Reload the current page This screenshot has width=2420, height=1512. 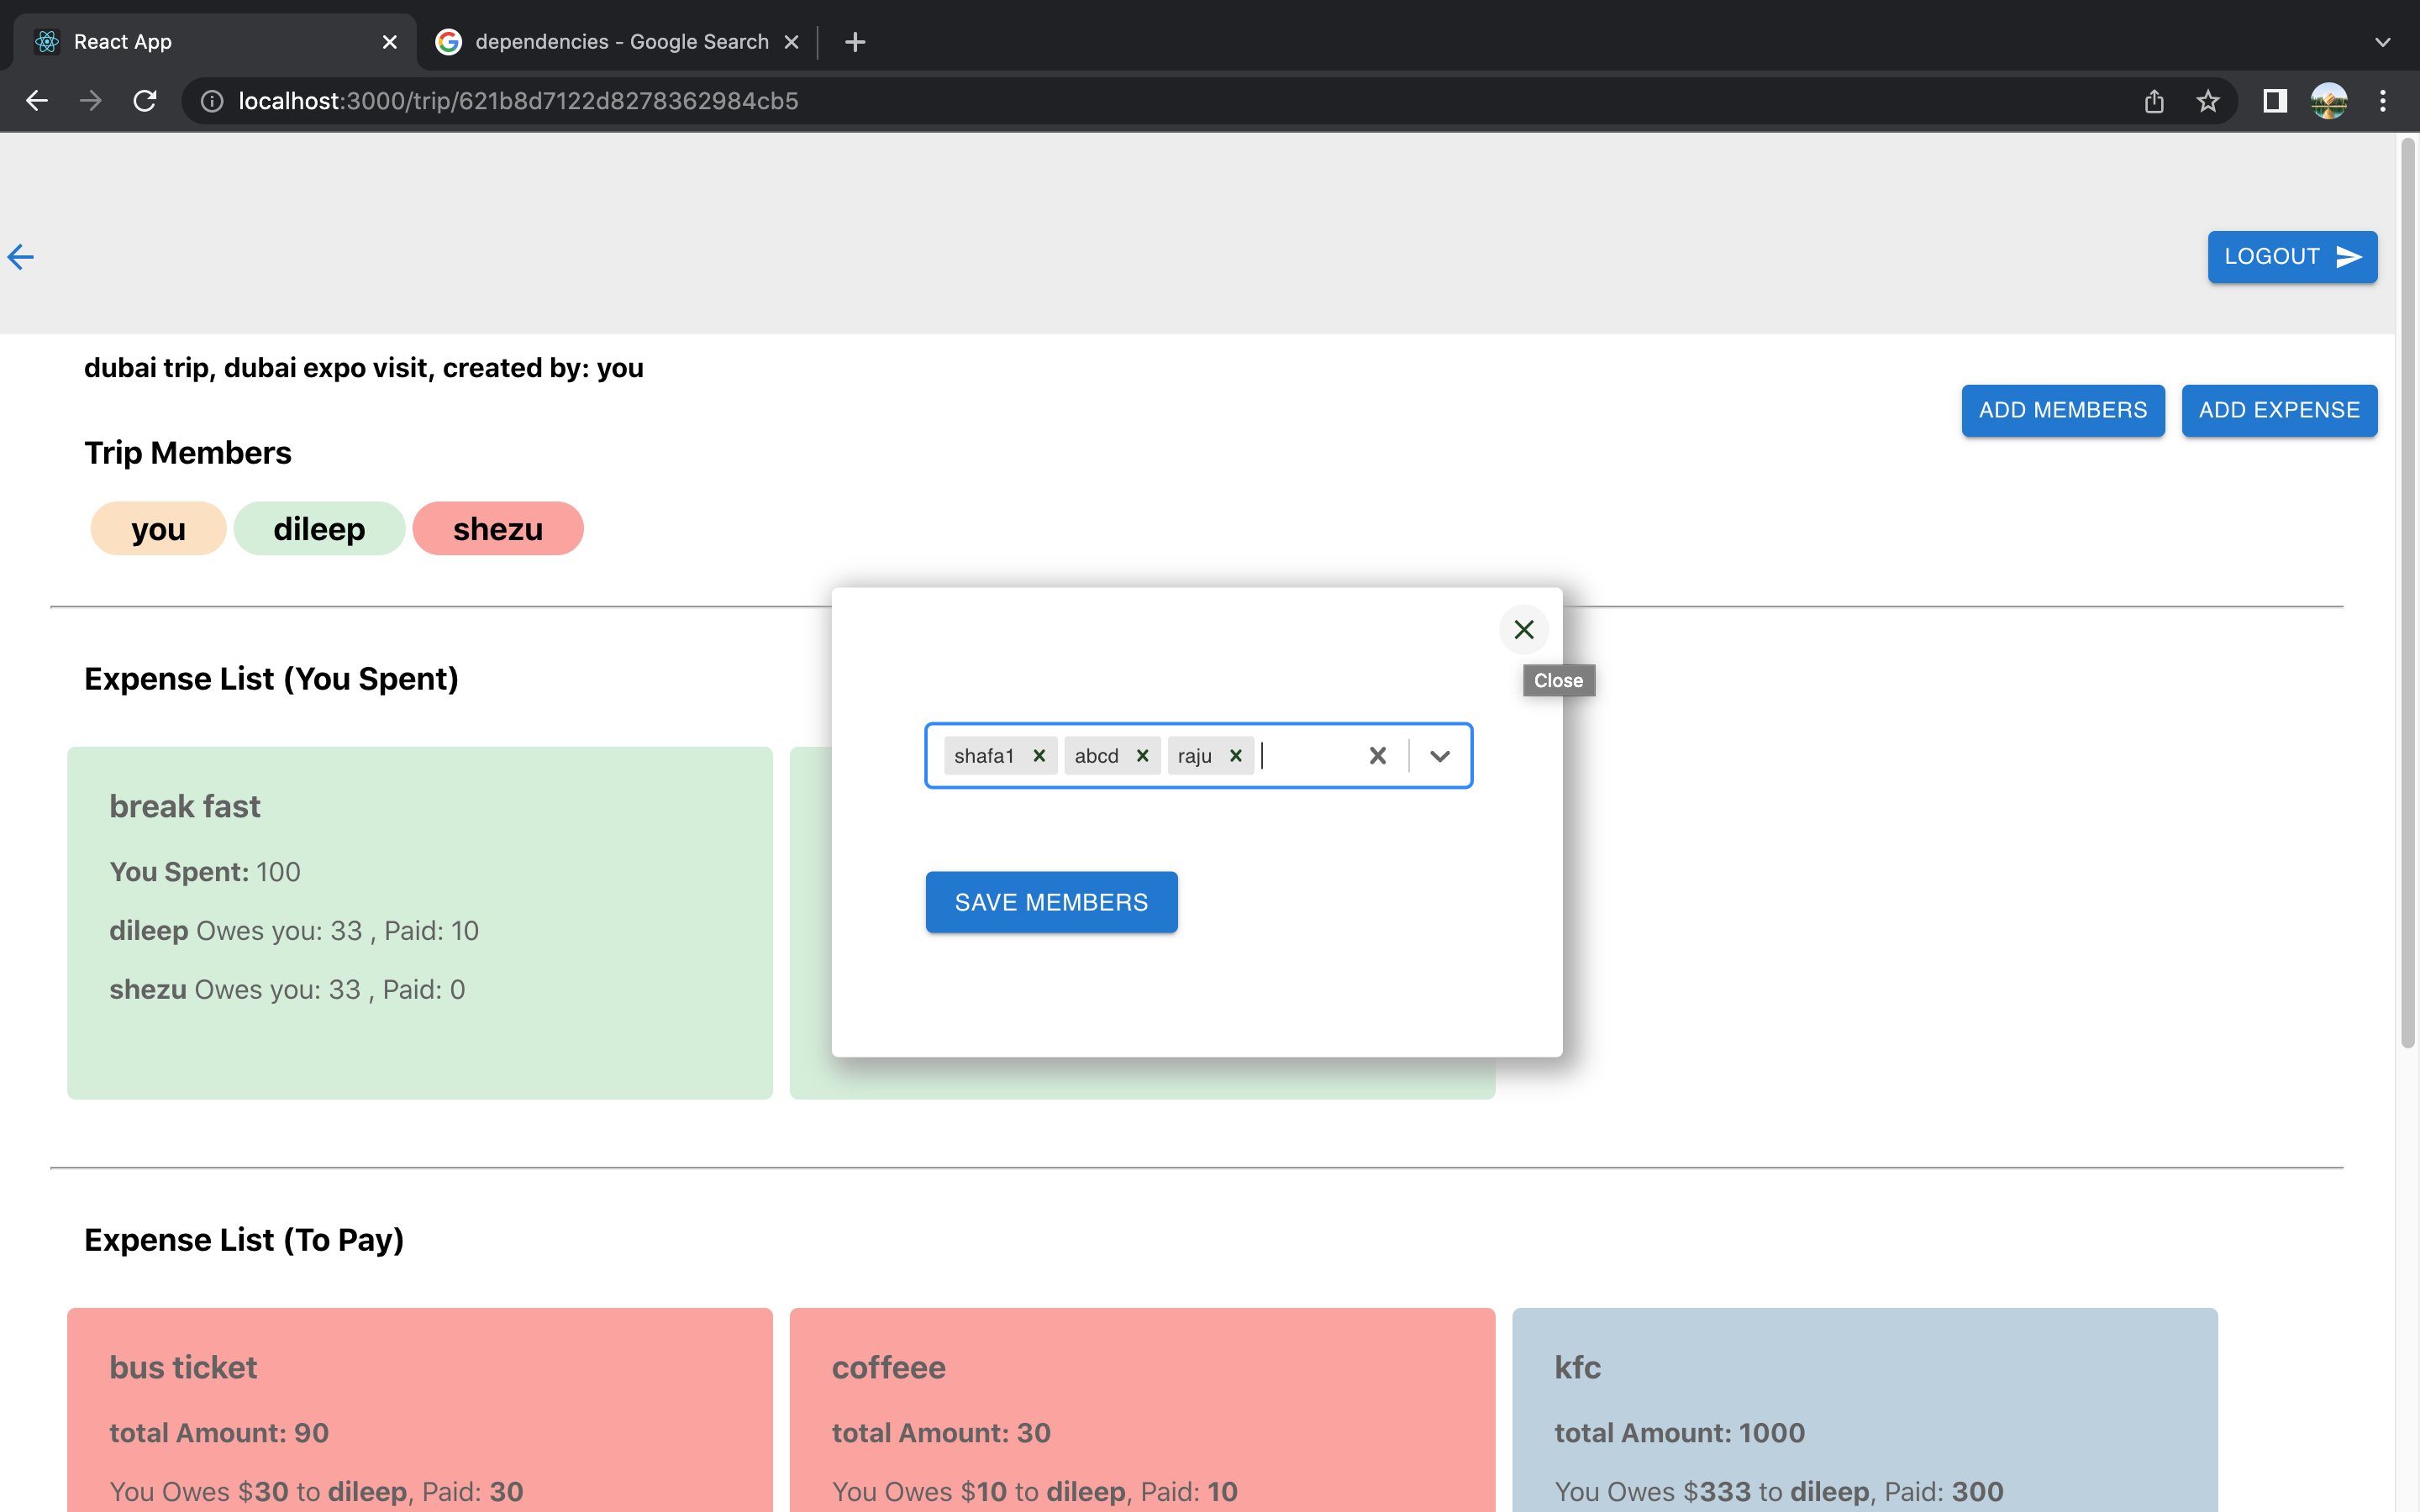[x=145, y=101]
